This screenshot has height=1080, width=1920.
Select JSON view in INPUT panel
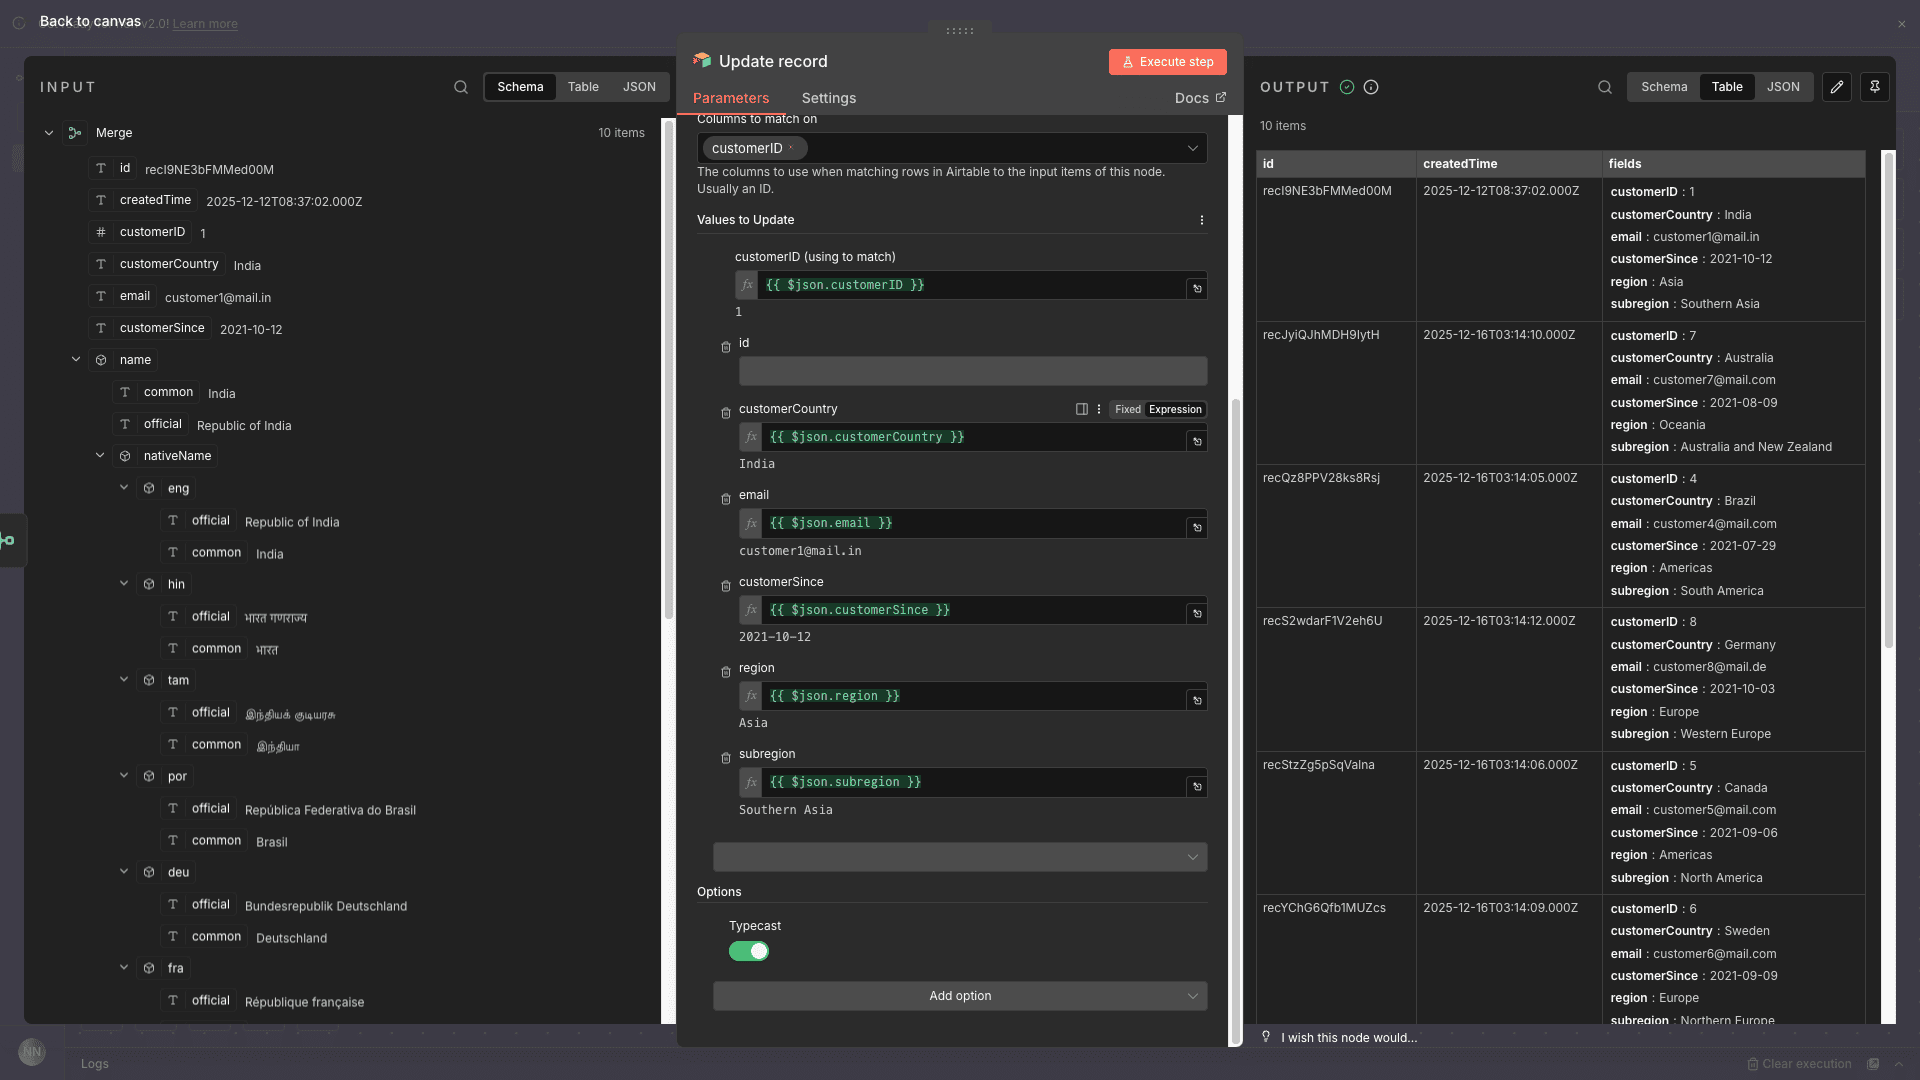click(x=639, y=87)
